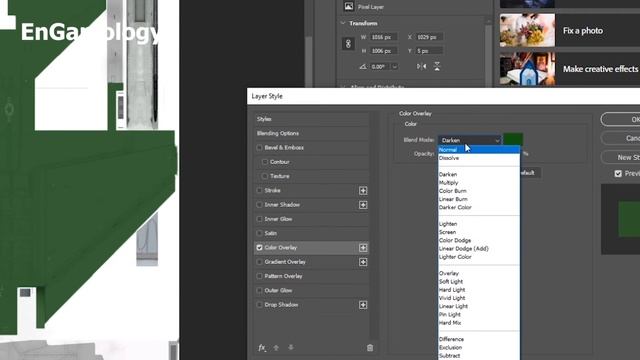
Task: Collapse the Transform section chevron
Action: (x=343, y=23)
